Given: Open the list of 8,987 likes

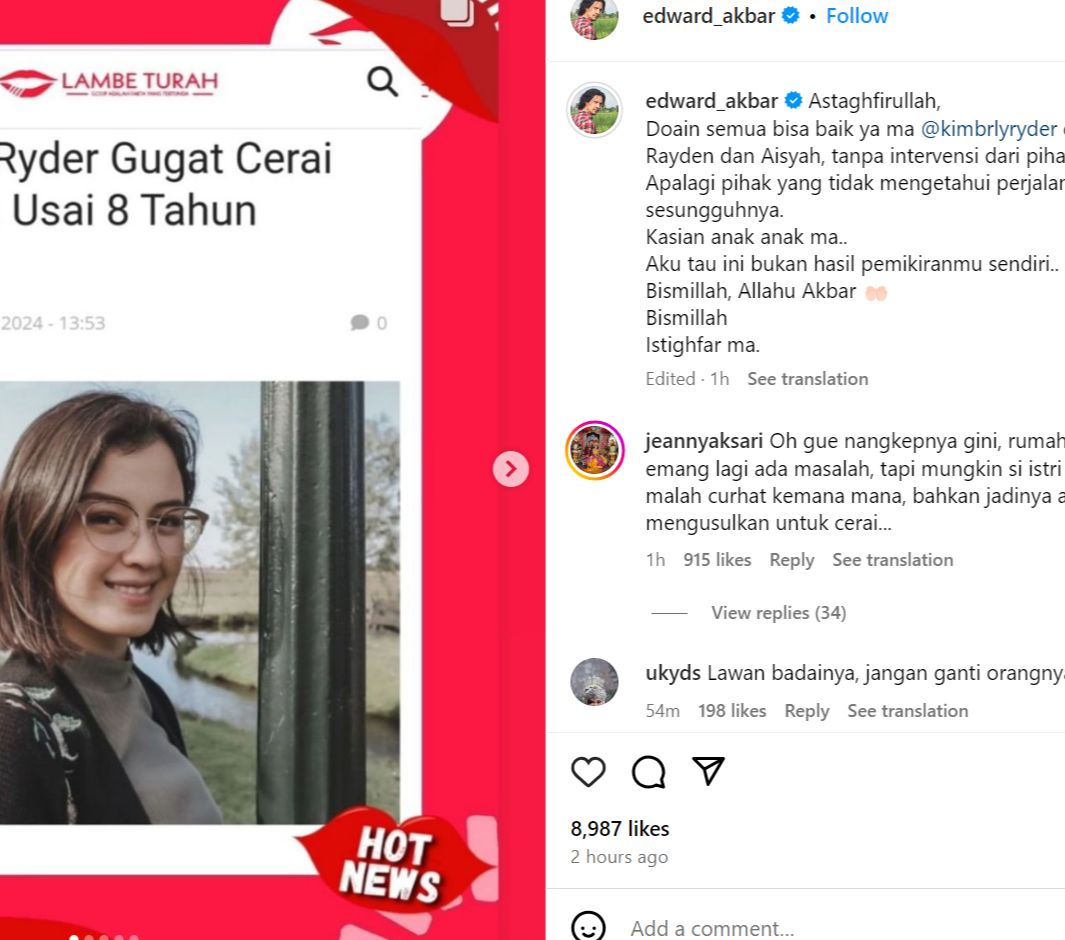Looking at the screenshot, I should pyautogui.click(x=619, y=829).
